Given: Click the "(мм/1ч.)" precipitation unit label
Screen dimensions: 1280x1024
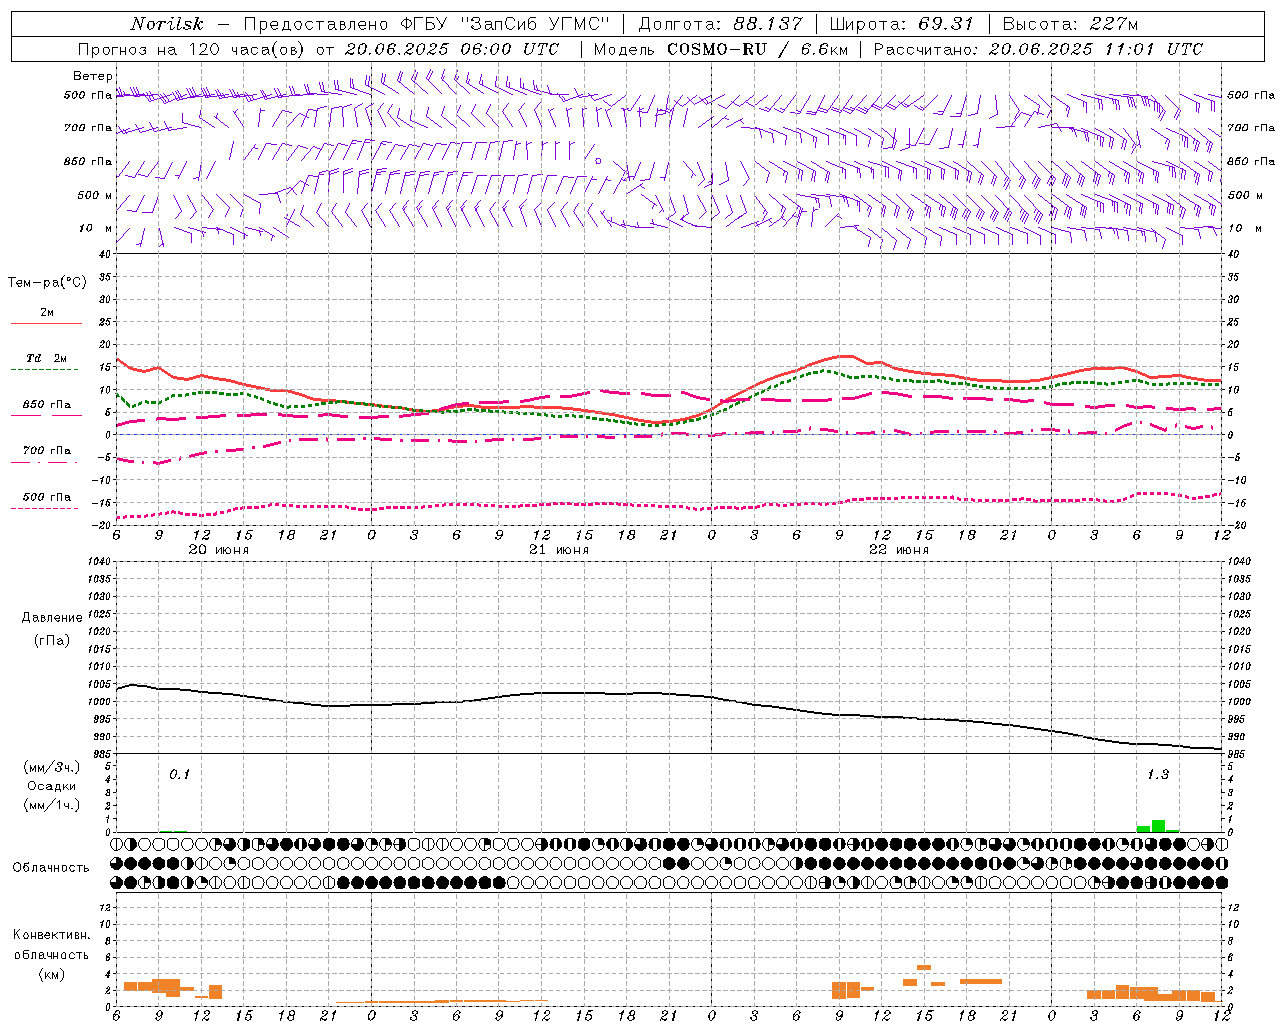Looking at the screenshot, I should [52, 804].
